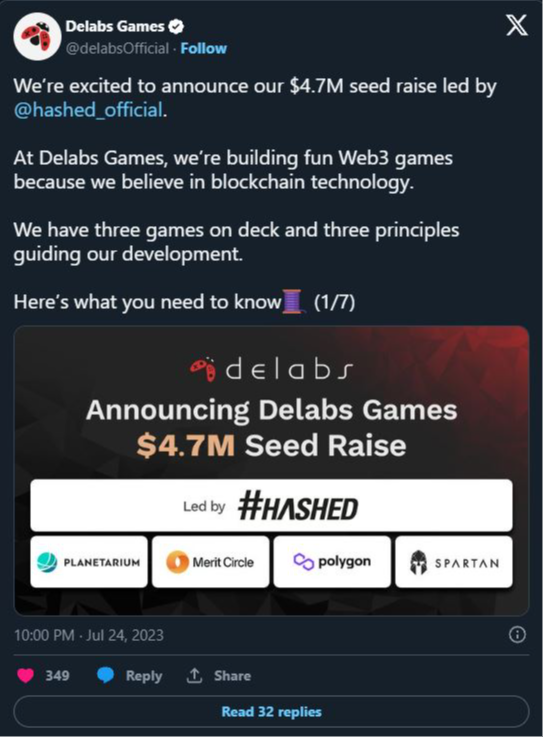The width and height of the screenshot is (543, 737).
Task: Click the share upload arrow icon
Action: (x=194, y=675)
